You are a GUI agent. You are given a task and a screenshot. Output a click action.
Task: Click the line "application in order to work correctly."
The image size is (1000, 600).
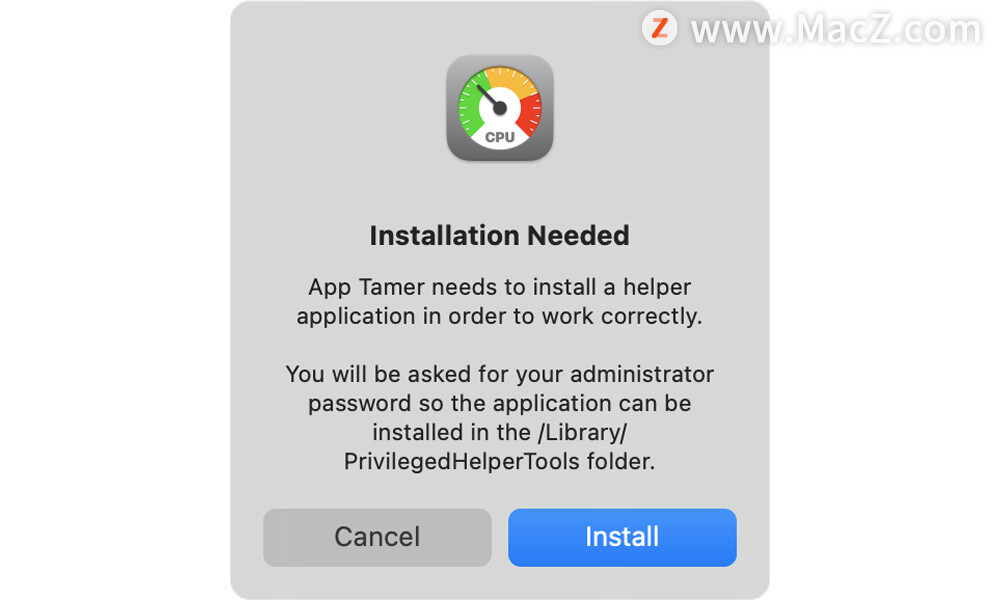click(499, 316)
